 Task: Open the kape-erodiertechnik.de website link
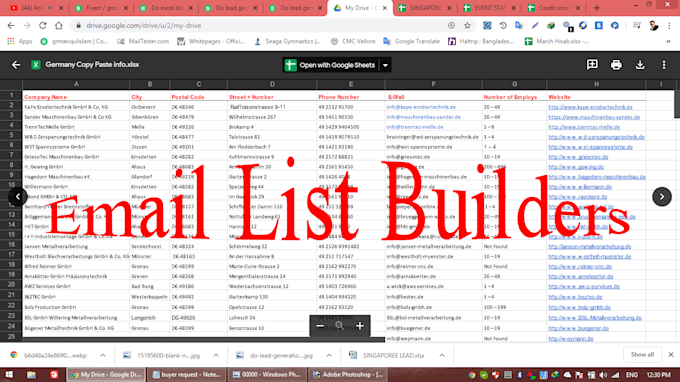click(x=590, y=107)
